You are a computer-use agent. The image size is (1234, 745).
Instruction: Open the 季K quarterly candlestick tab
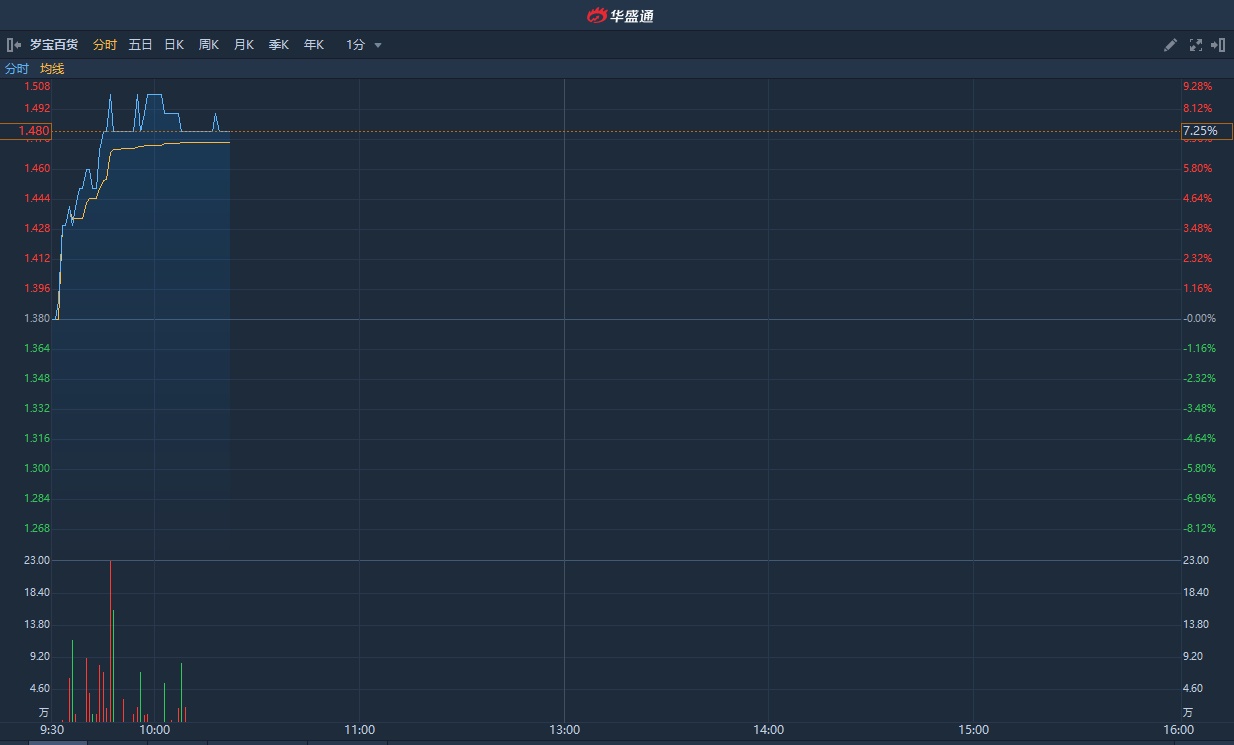(x=278, y=45)
